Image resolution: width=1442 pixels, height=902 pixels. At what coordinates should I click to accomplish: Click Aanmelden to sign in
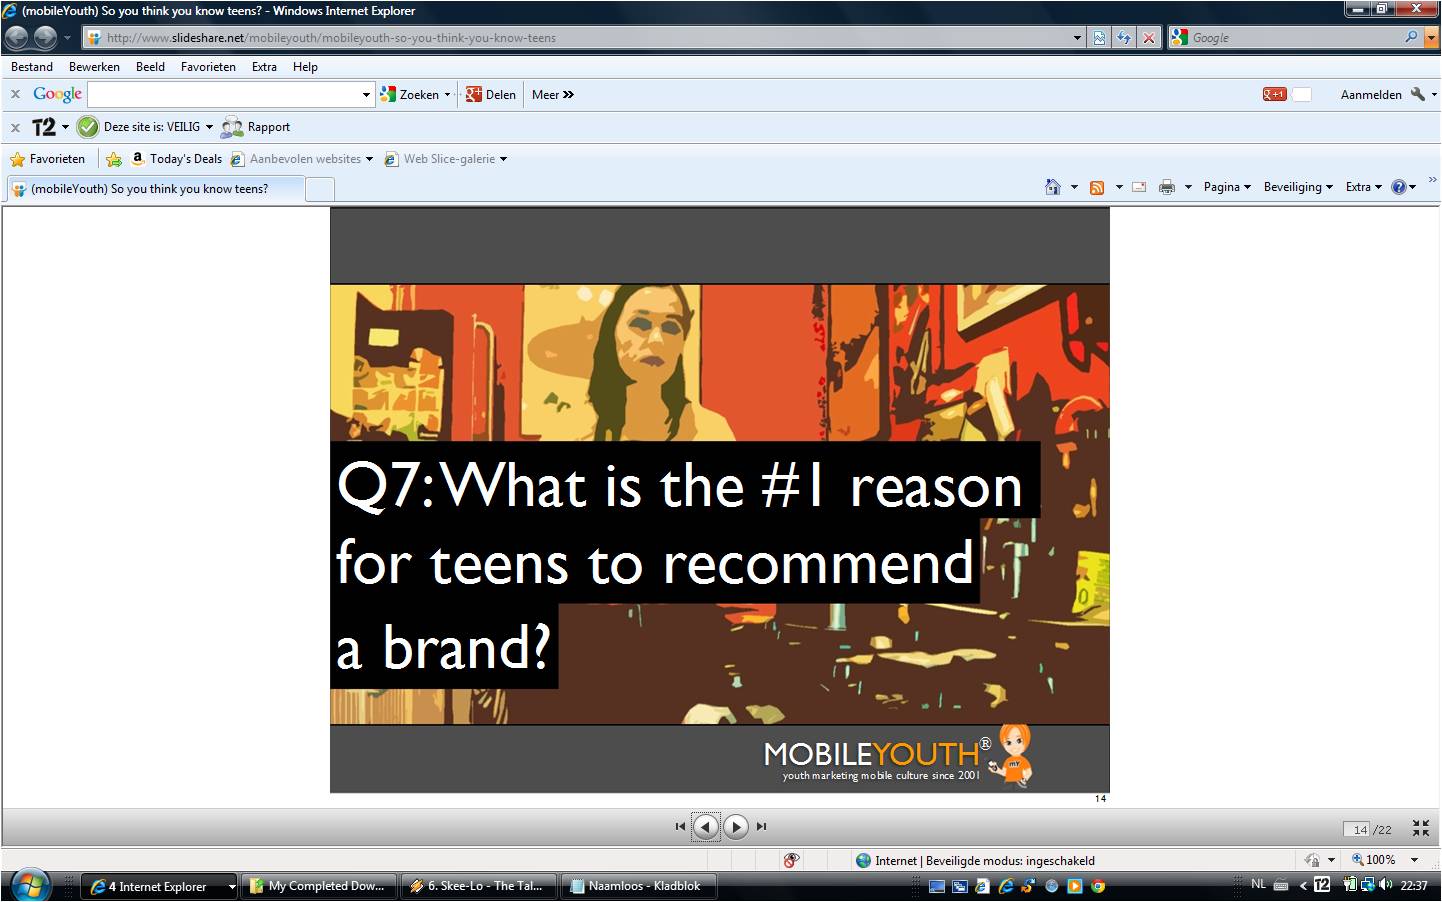pyautogui.click(x=1371, y=95)
